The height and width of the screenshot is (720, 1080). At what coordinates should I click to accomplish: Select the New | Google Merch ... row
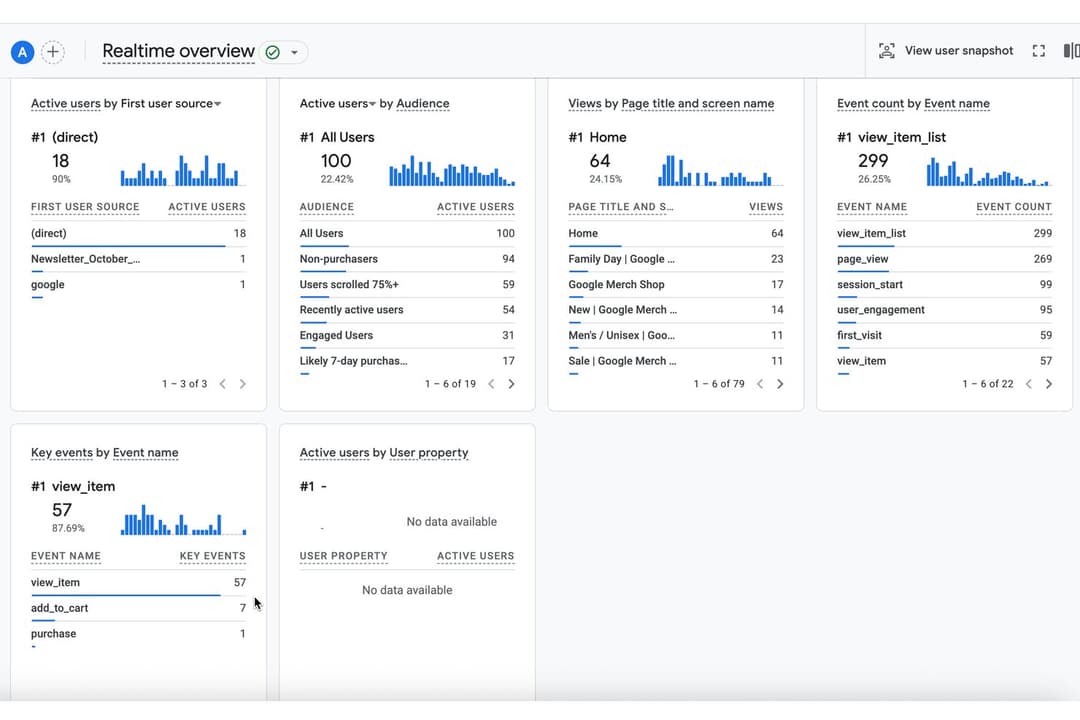pos(676,310)
